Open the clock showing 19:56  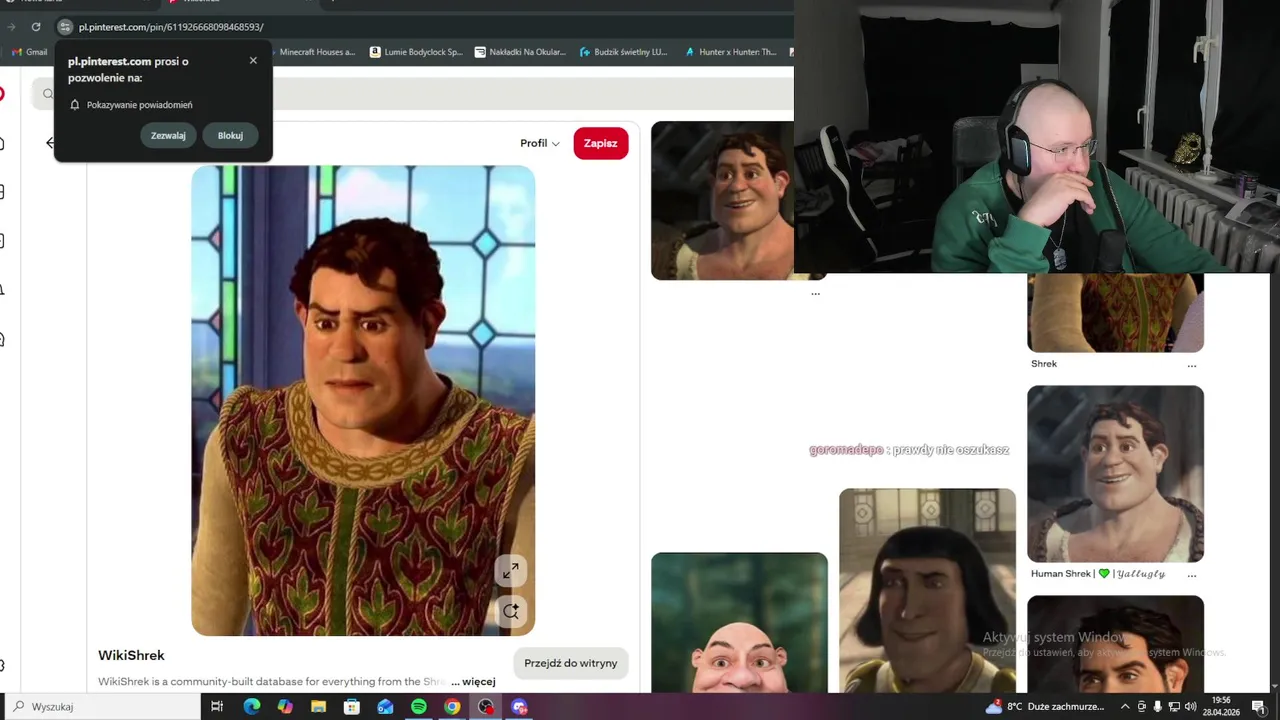(1221, 706)
